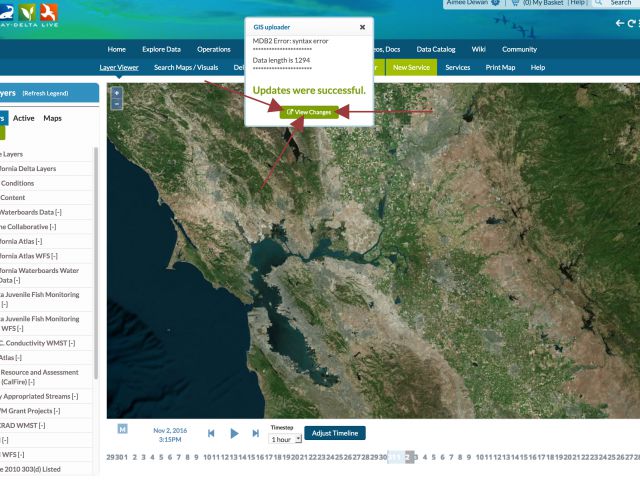
Task: Open the Community menu
Action: pos(519,49)
